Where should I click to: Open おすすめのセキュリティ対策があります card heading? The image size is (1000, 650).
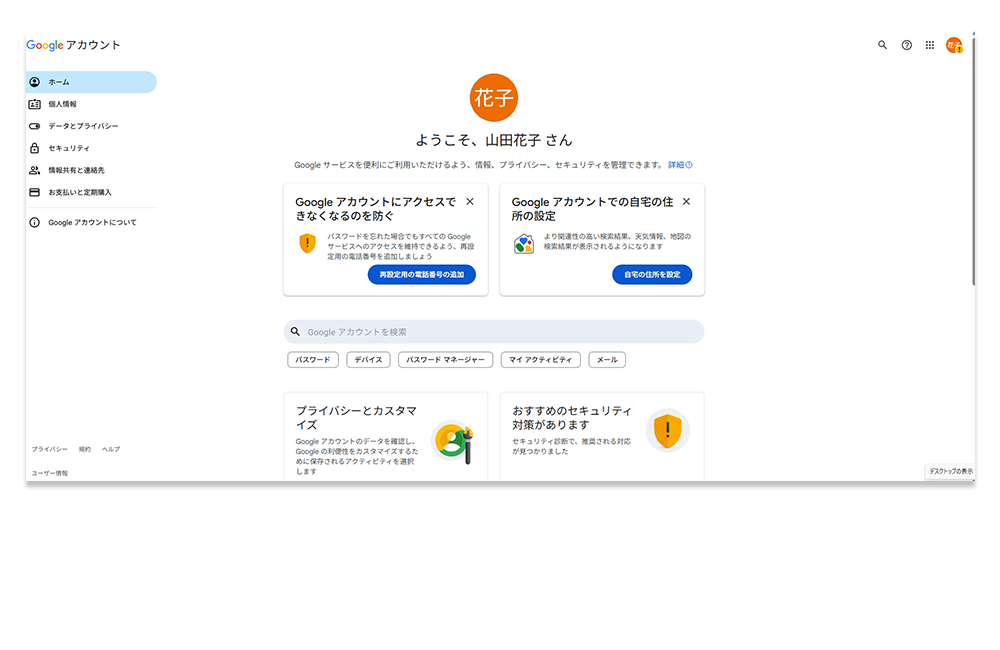pos(571,418)
